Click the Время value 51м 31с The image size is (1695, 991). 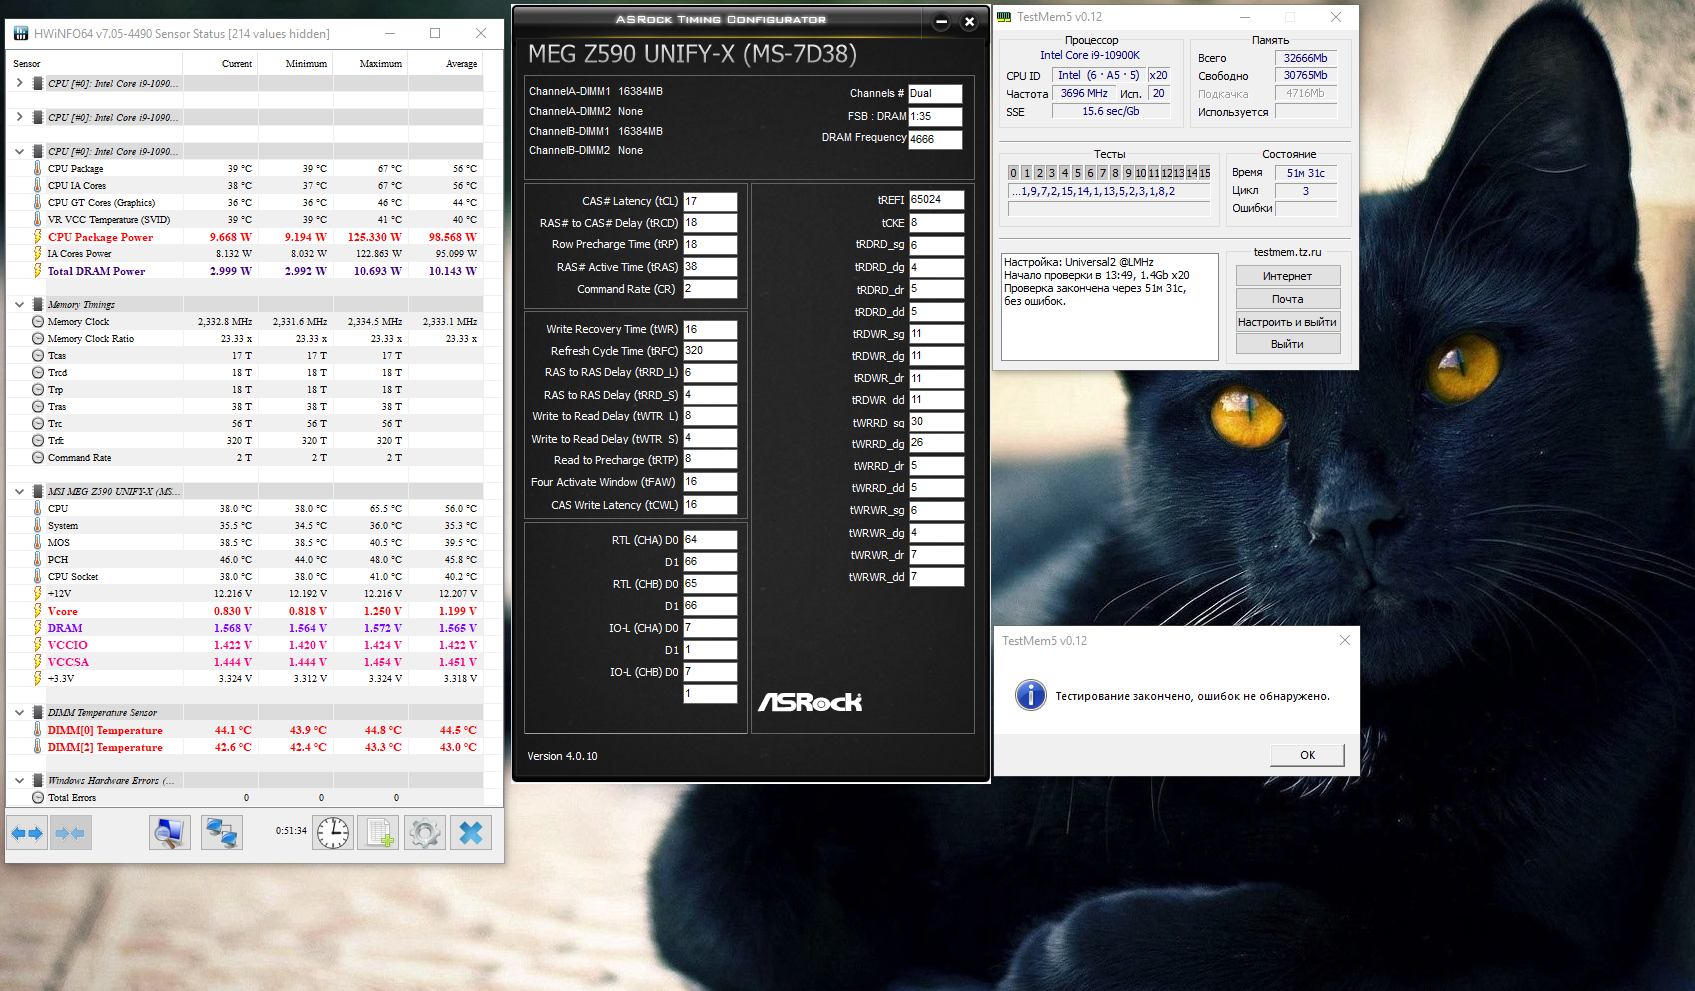point(1306,173)
